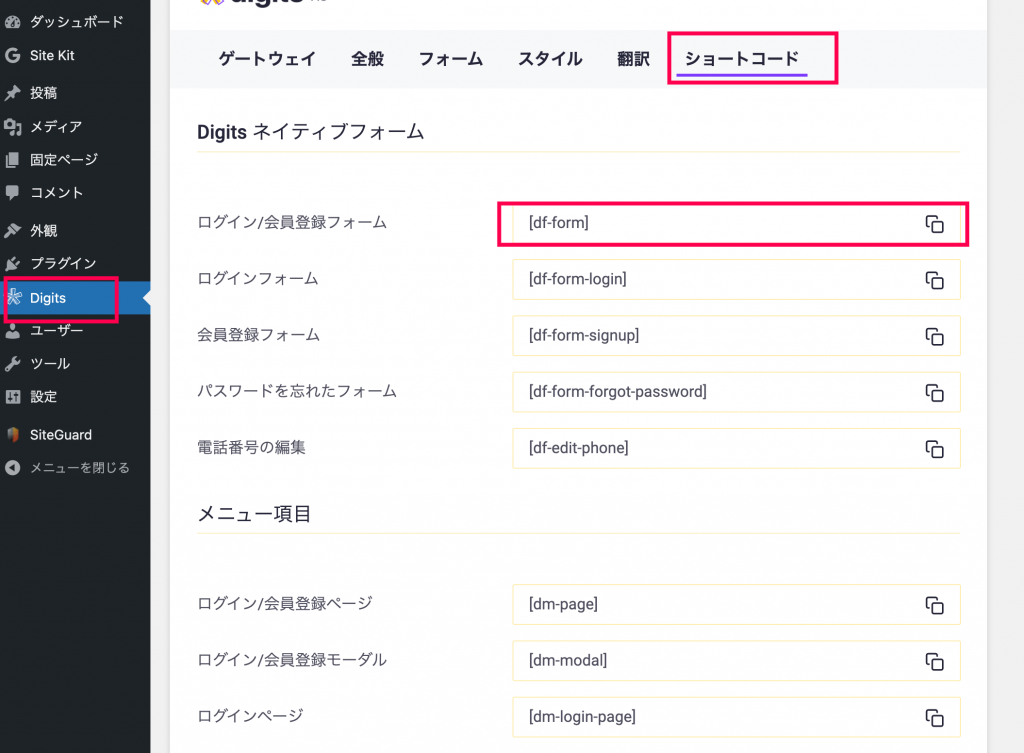
Task: Click the メディア sidebar icon
Action: click(x=12, y=126)
